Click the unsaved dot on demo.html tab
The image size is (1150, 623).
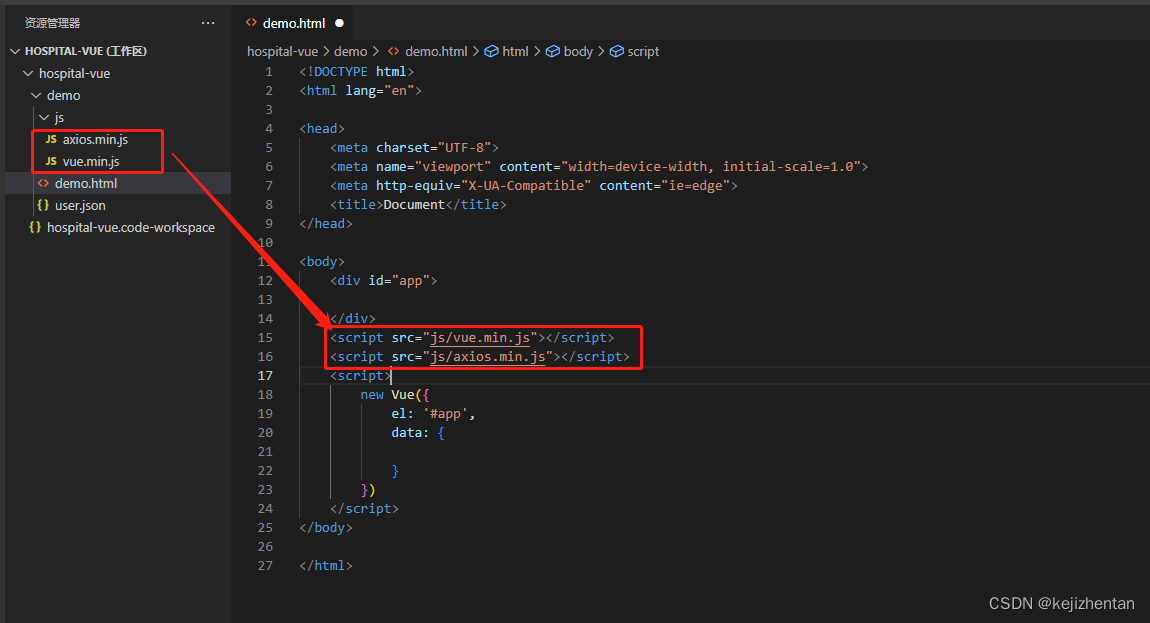tap(340, 23)
